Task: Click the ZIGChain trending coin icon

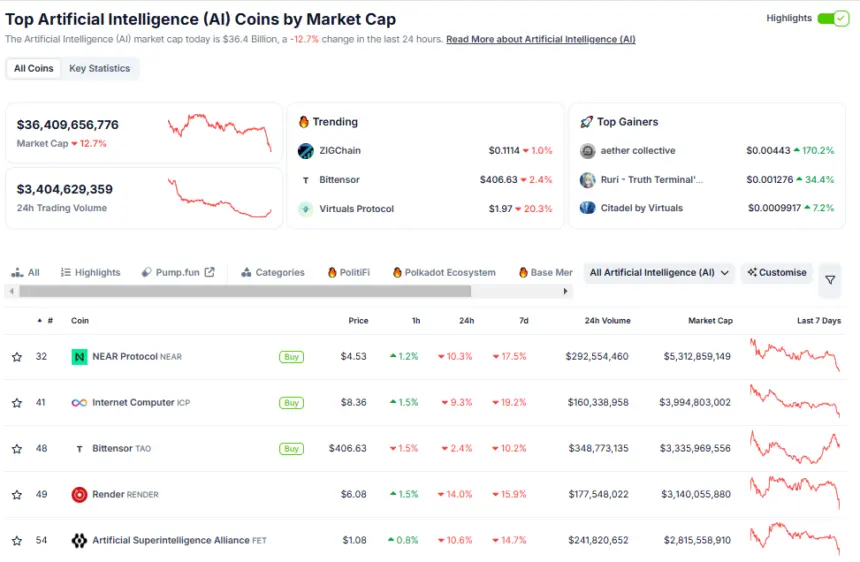Action: (x=306, y=151)
